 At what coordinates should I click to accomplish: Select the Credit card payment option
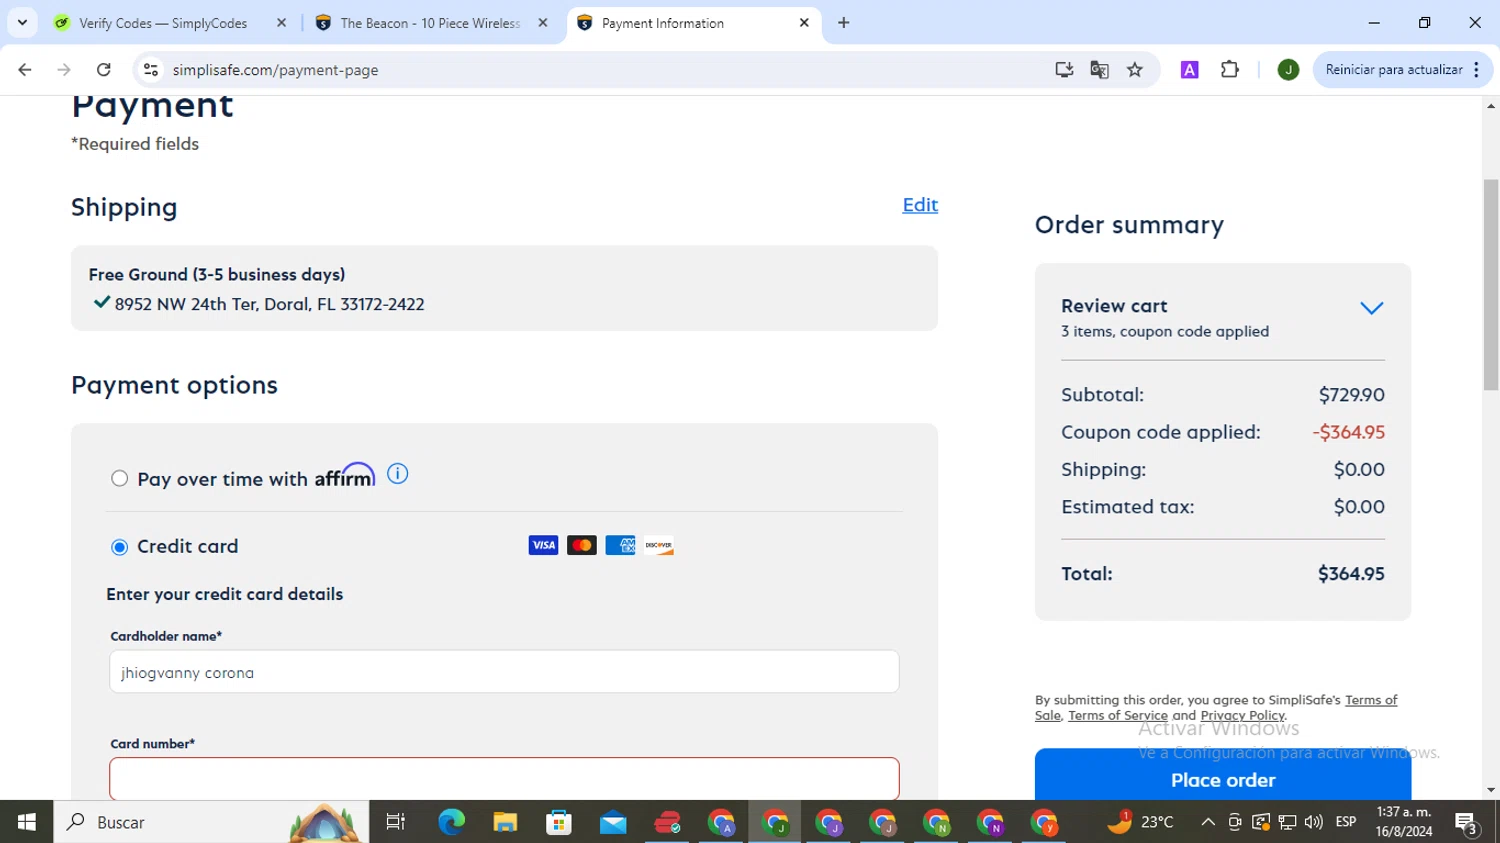point(120,547)
